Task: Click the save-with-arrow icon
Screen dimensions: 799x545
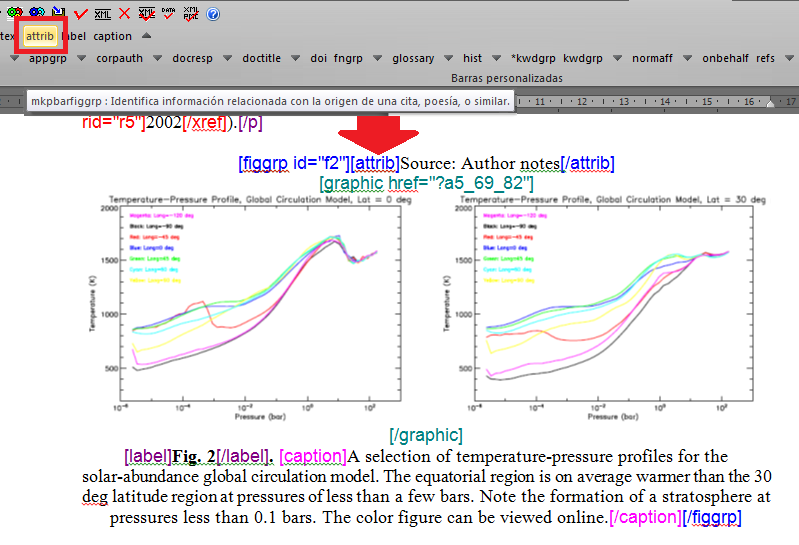Action: [x=59, y=12]
